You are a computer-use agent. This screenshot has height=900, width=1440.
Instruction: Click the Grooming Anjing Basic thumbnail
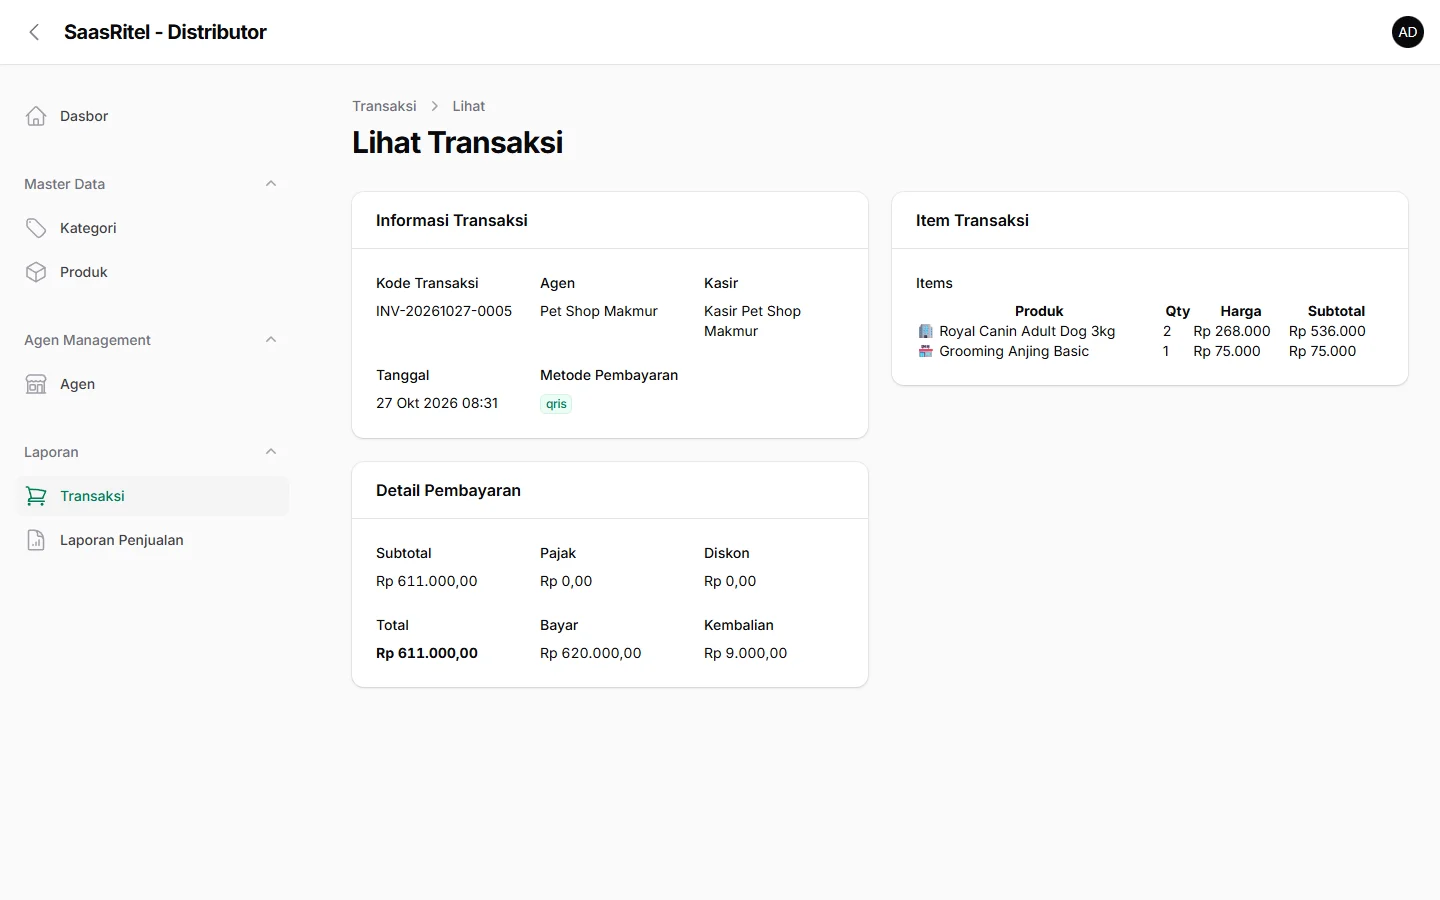pos(926,351)
